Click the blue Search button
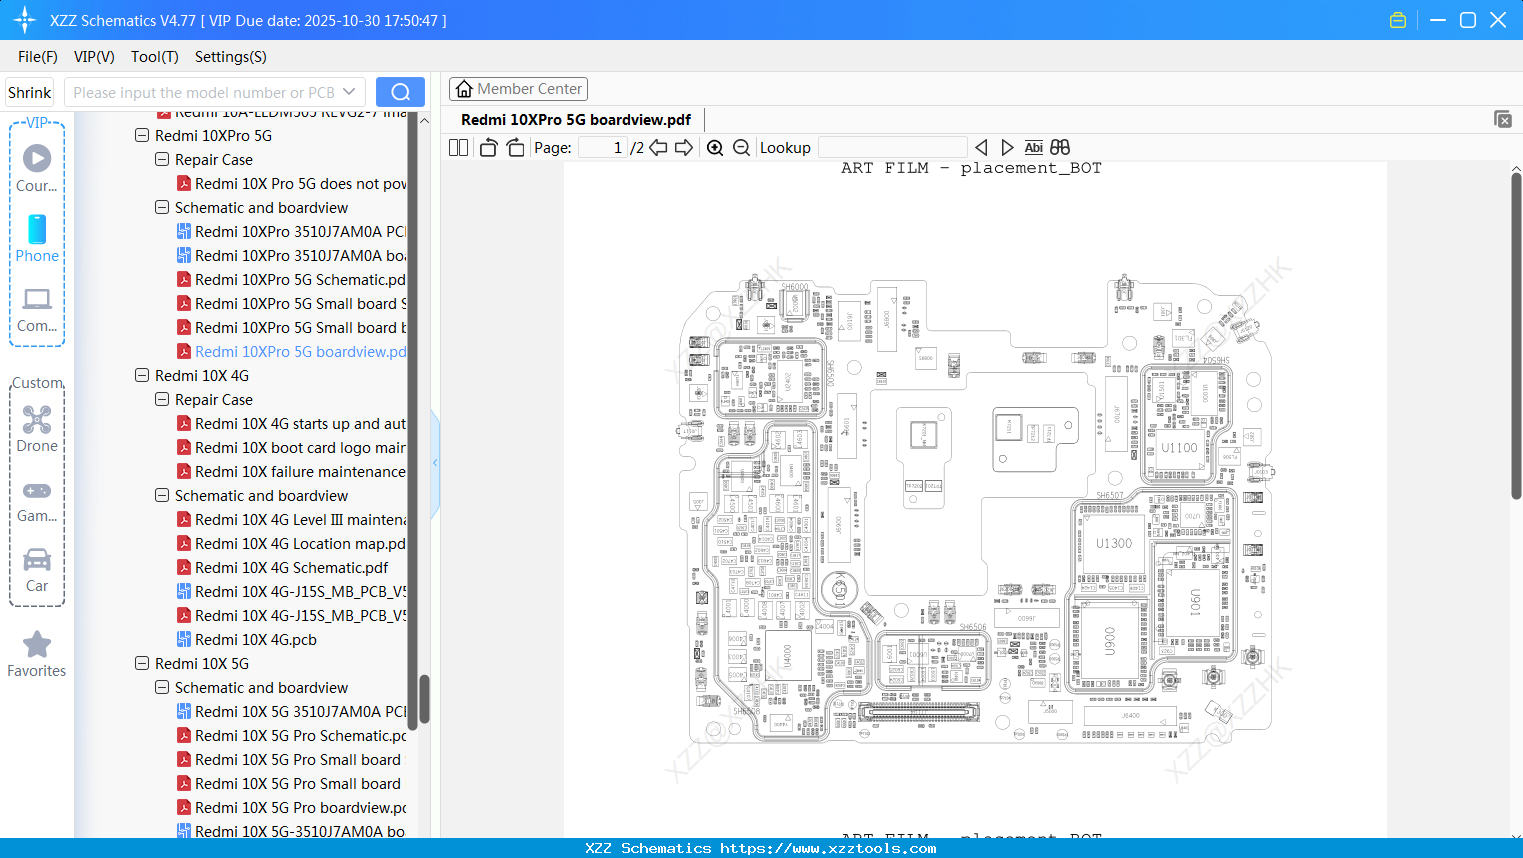 coord(400,91)
